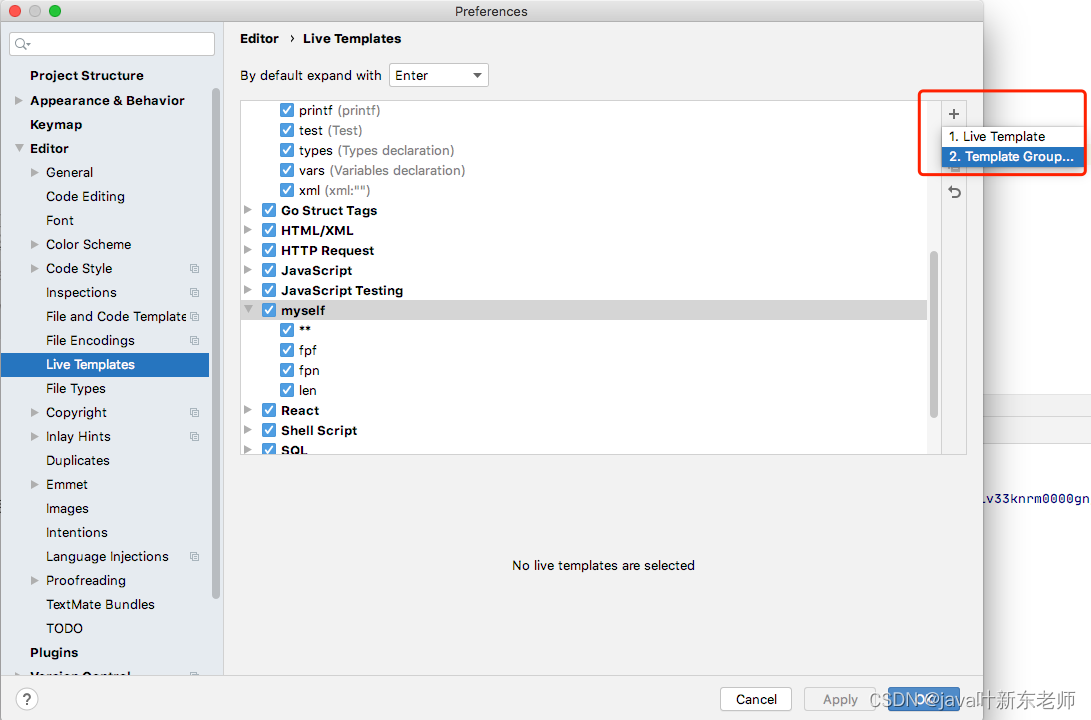Viewport: 1091px width, 720px height.
Task: Open the TextMate Bundles settings
Action: [100, 605]
